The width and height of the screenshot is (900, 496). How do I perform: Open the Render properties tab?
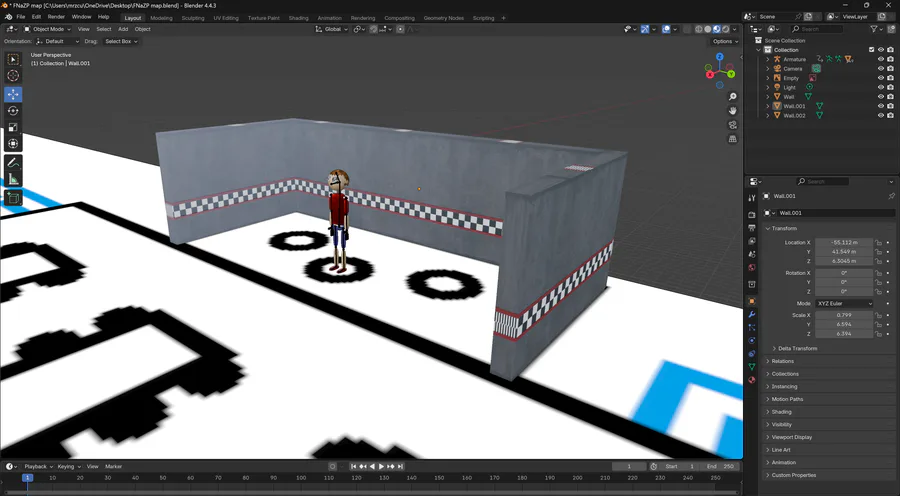(752, 215)
